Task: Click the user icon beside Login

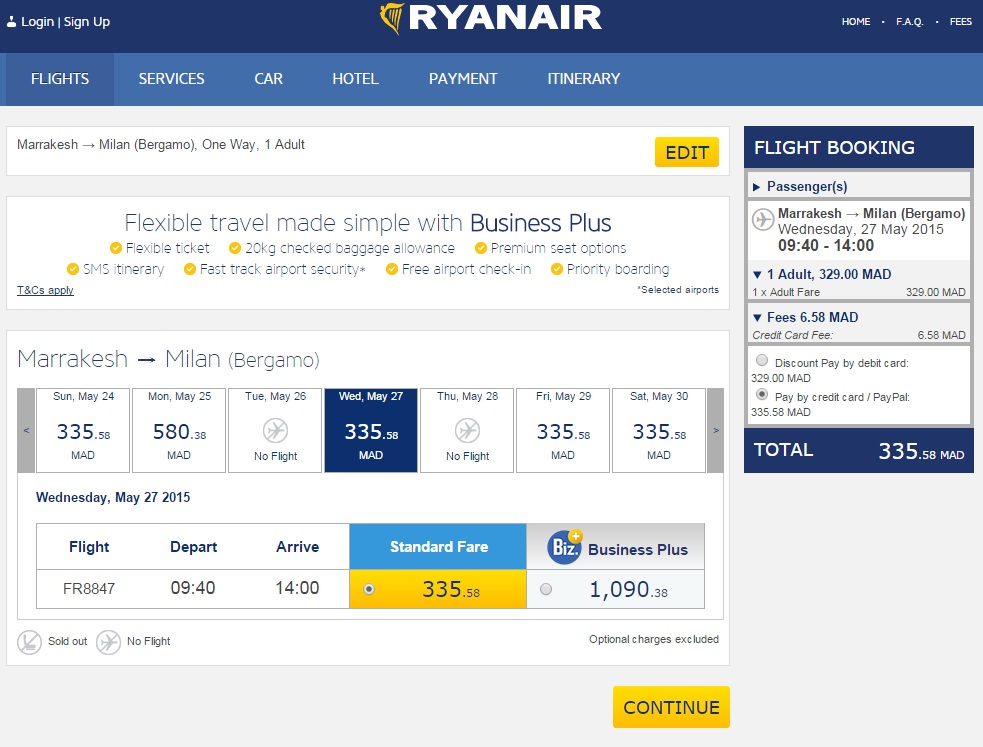Action: coord(11,22)
